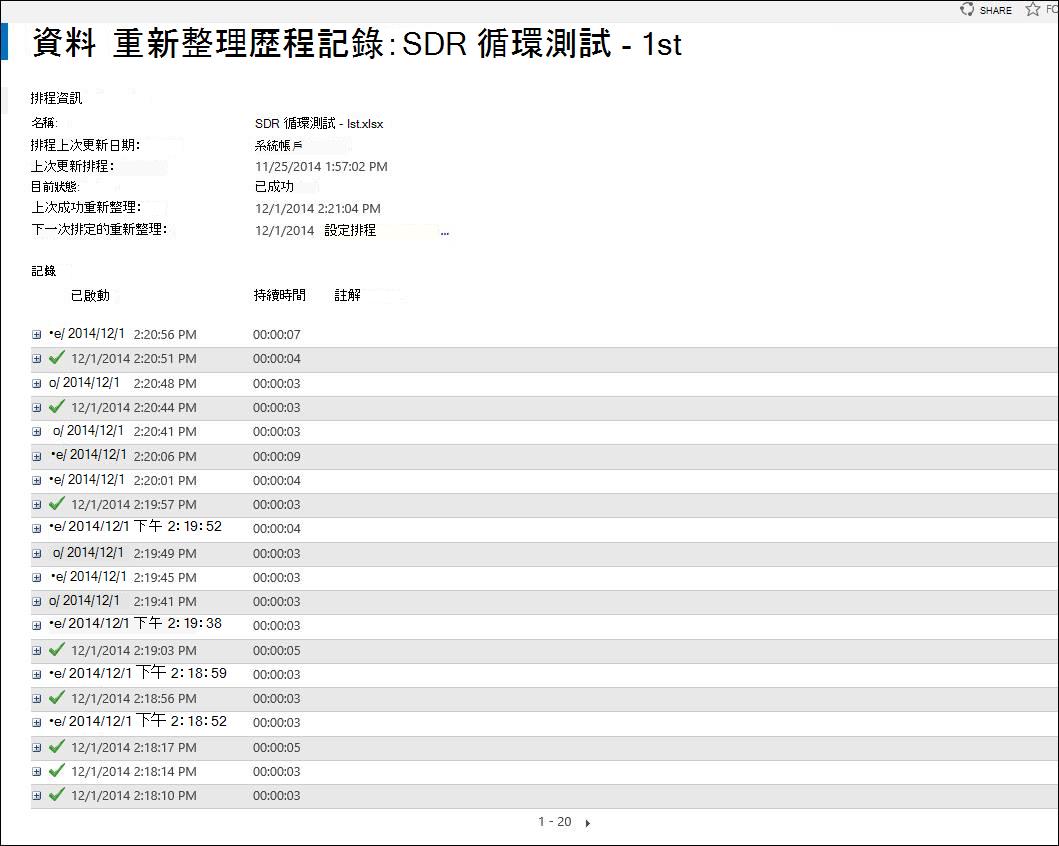Click the 註解 column header

click(347, 295)
